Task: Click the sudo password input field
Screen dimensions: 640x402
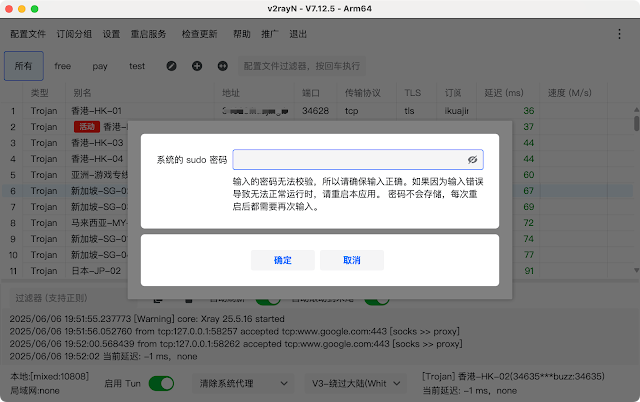Action: [348, 159]
